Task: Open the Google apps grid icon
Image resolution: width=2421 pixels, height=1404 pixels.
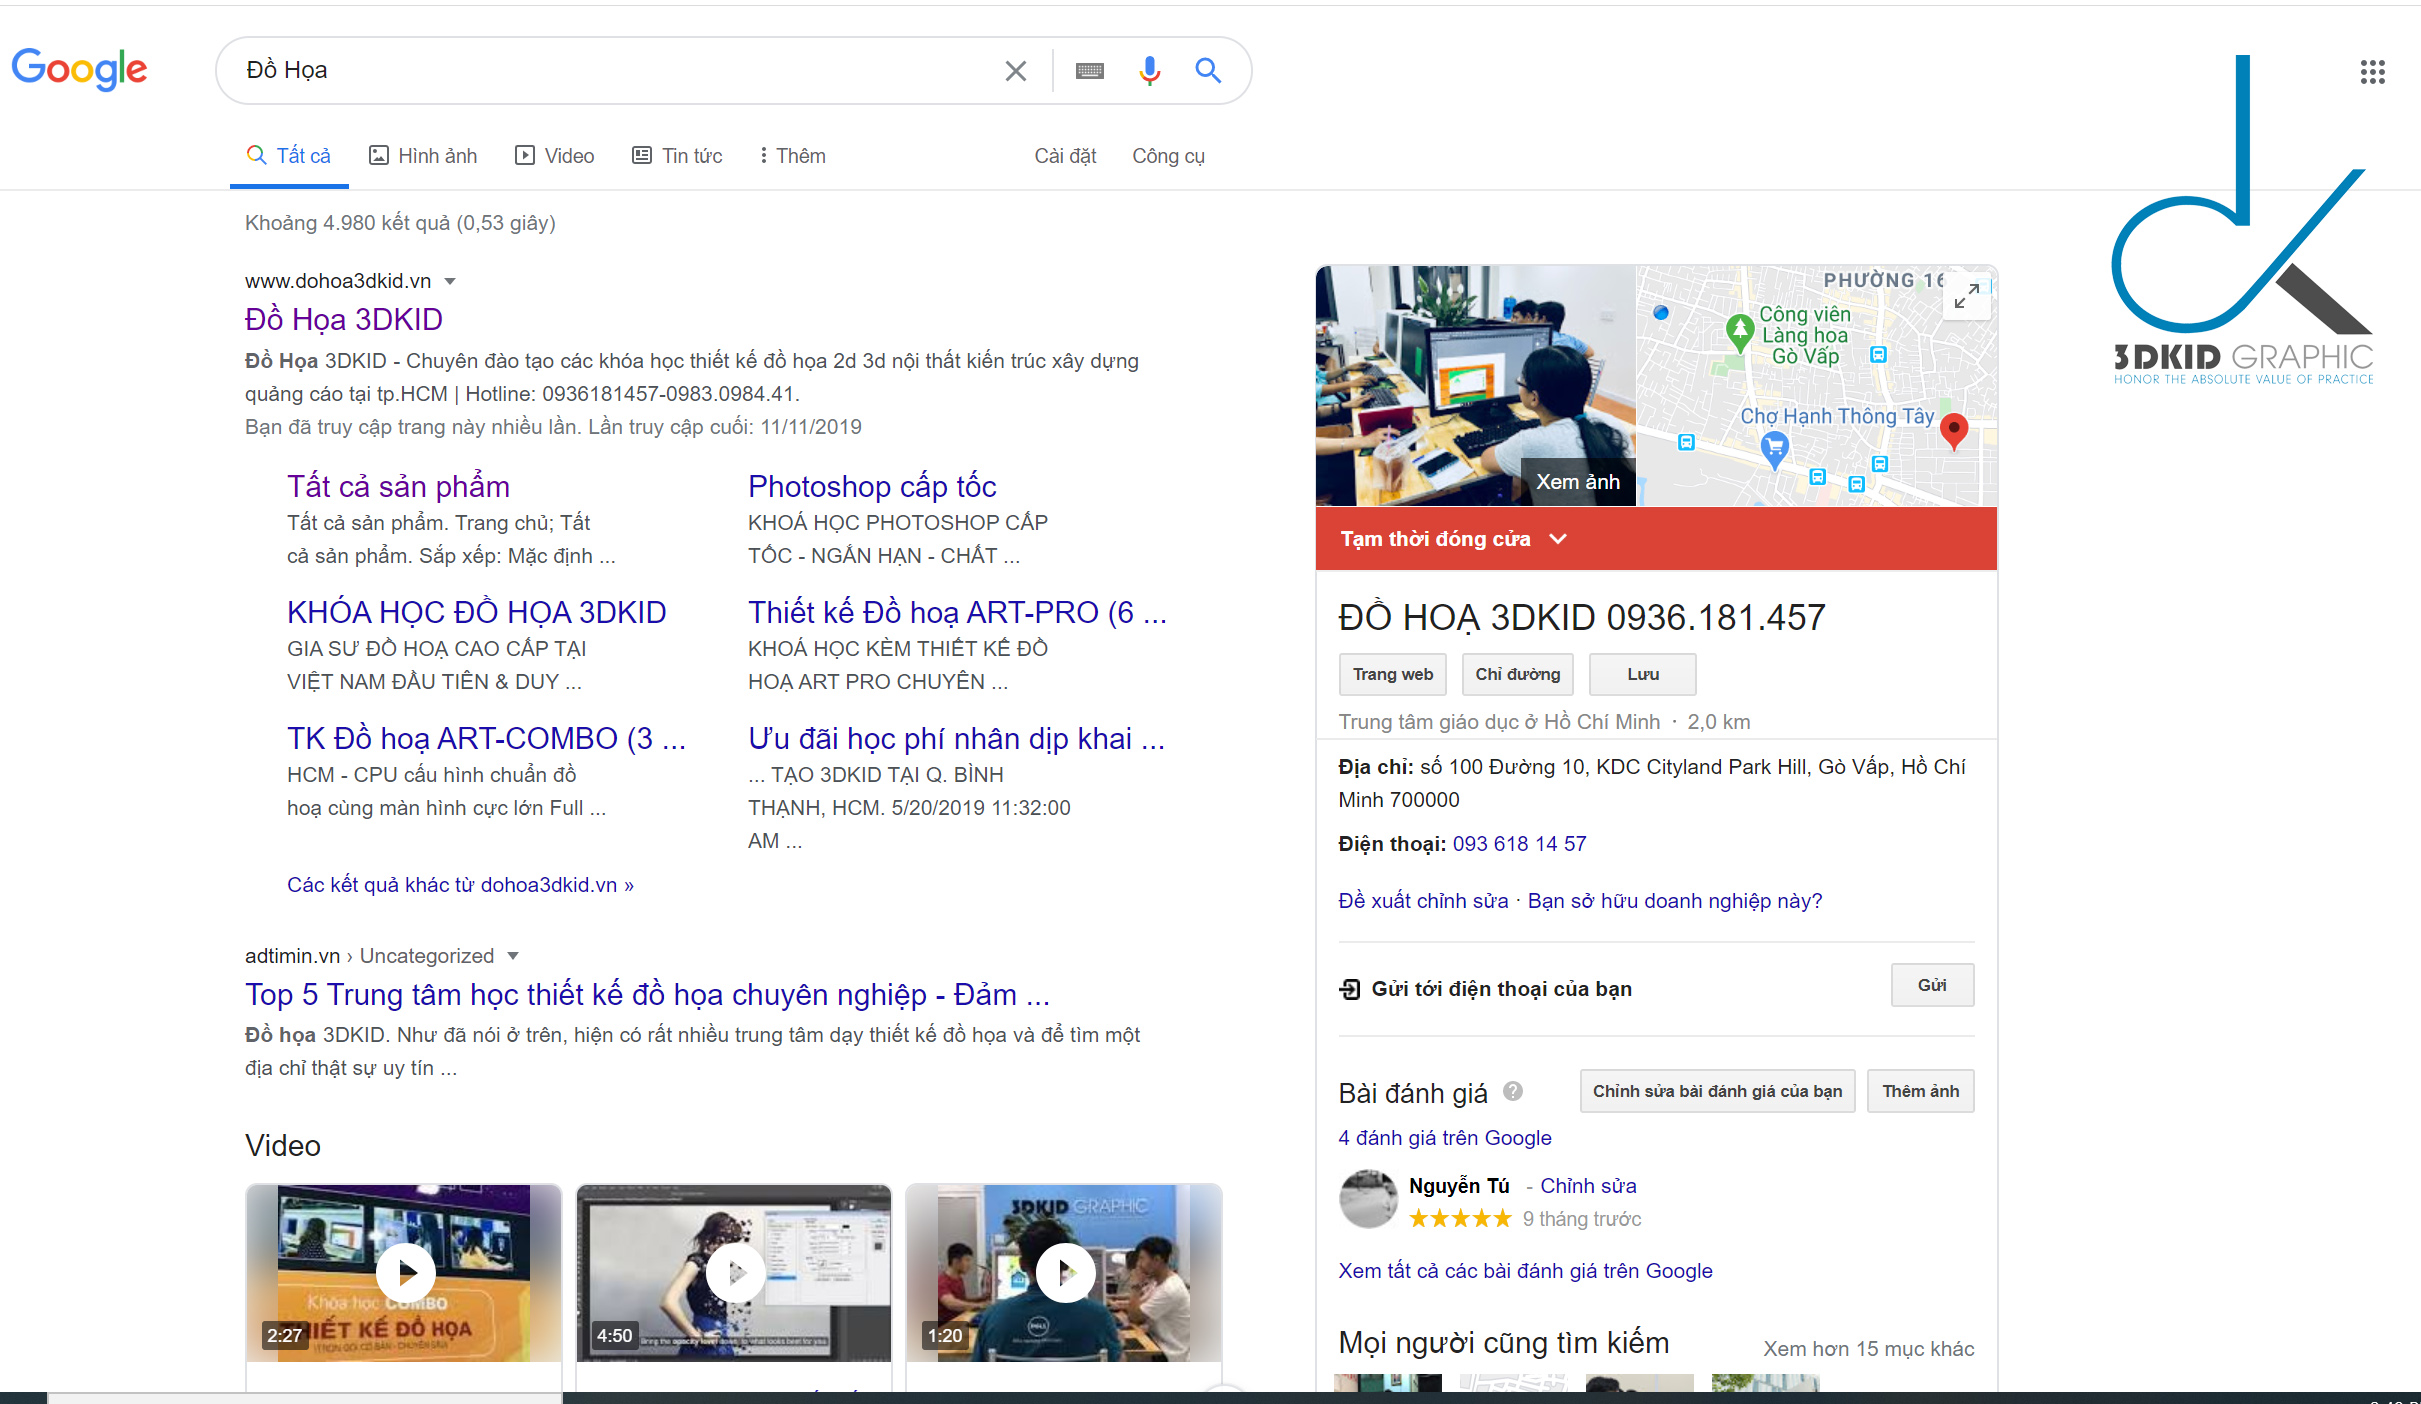Action: pos(2373,71)
